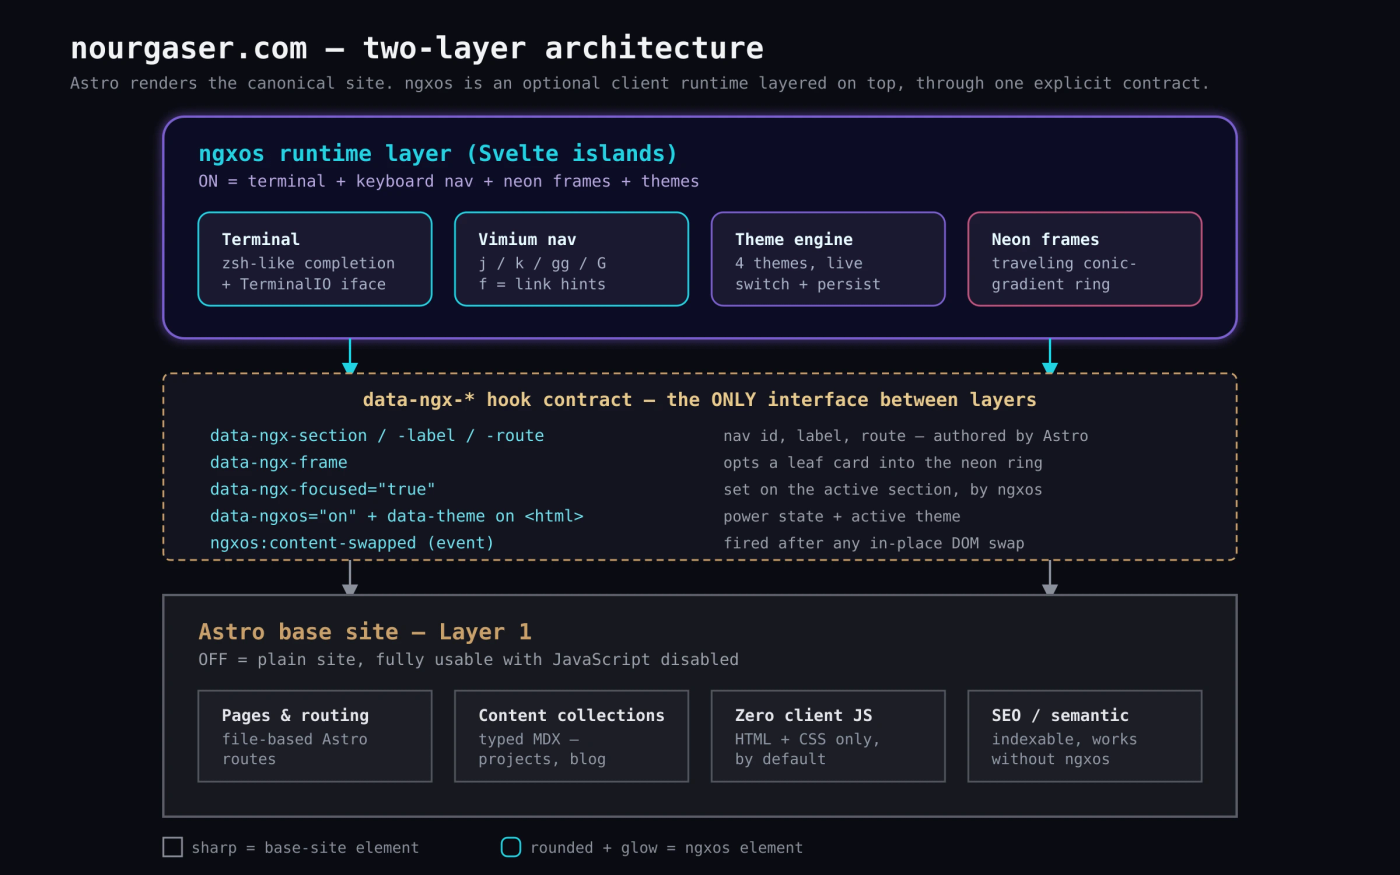The image size is (1400, 875).
Task: Click 'opts a leaf card into the neon ring'
Action: coord(883,463)
